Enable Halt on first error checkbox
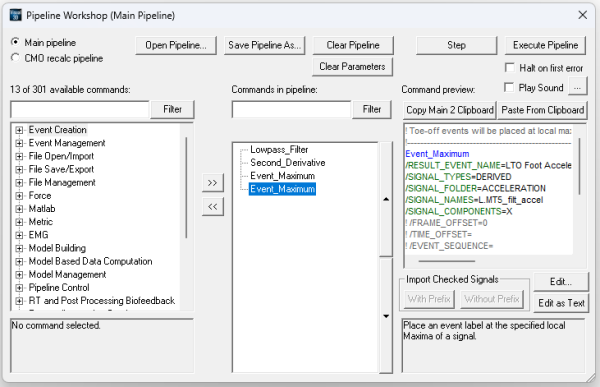The width and height of the screenshot is (600, 387). (510, 68)
